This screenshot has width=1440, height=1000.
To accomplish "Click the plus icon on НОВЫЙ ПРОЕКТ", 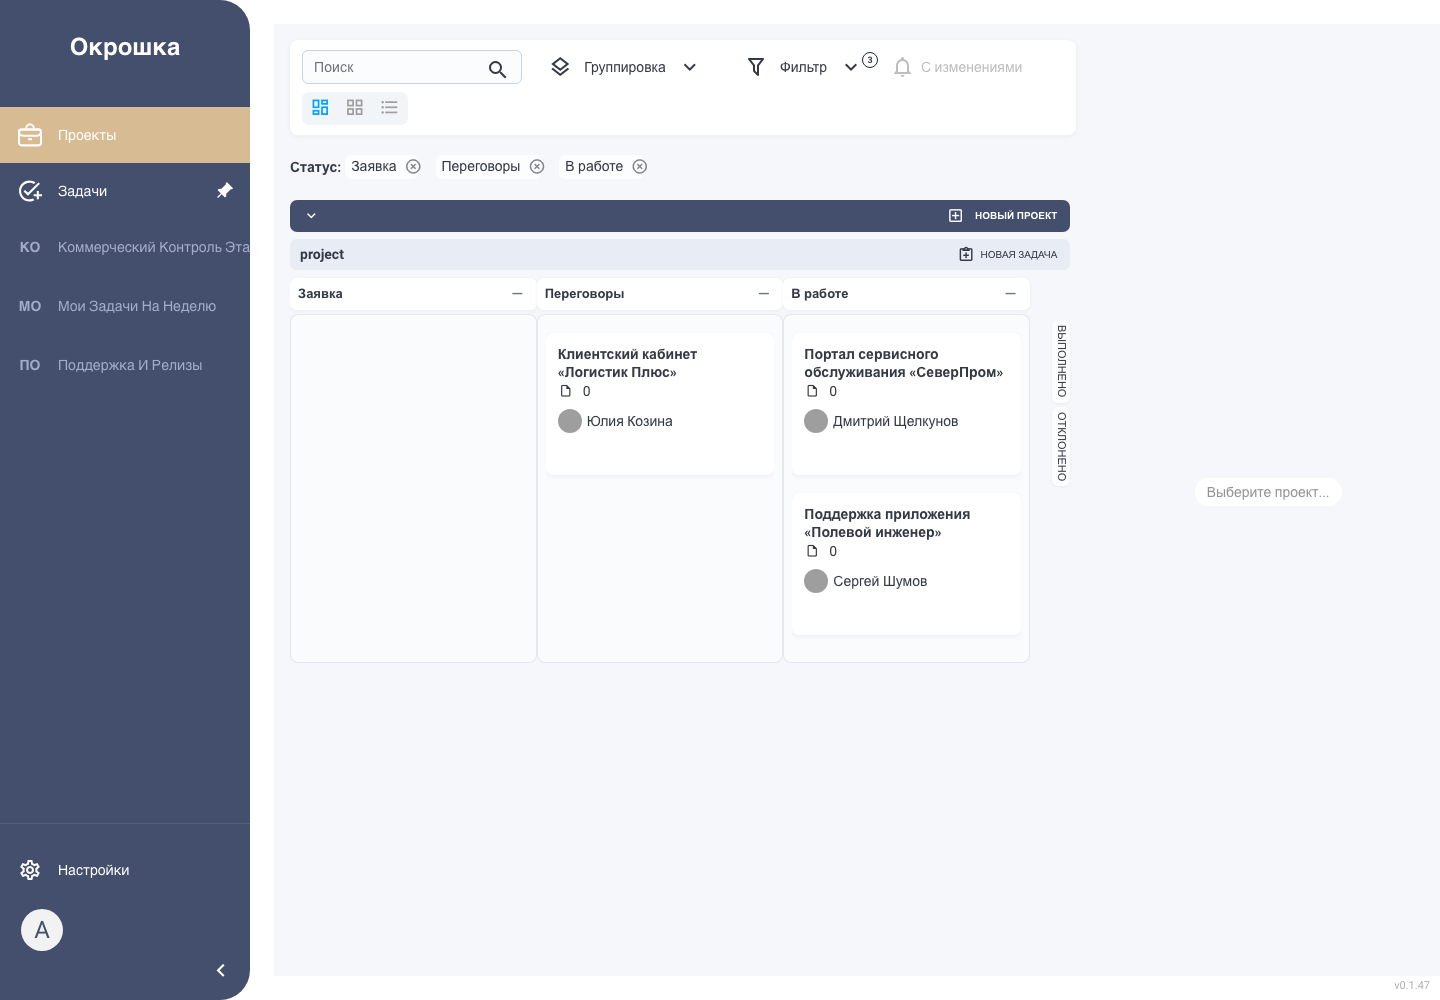I will pos(955,216).
